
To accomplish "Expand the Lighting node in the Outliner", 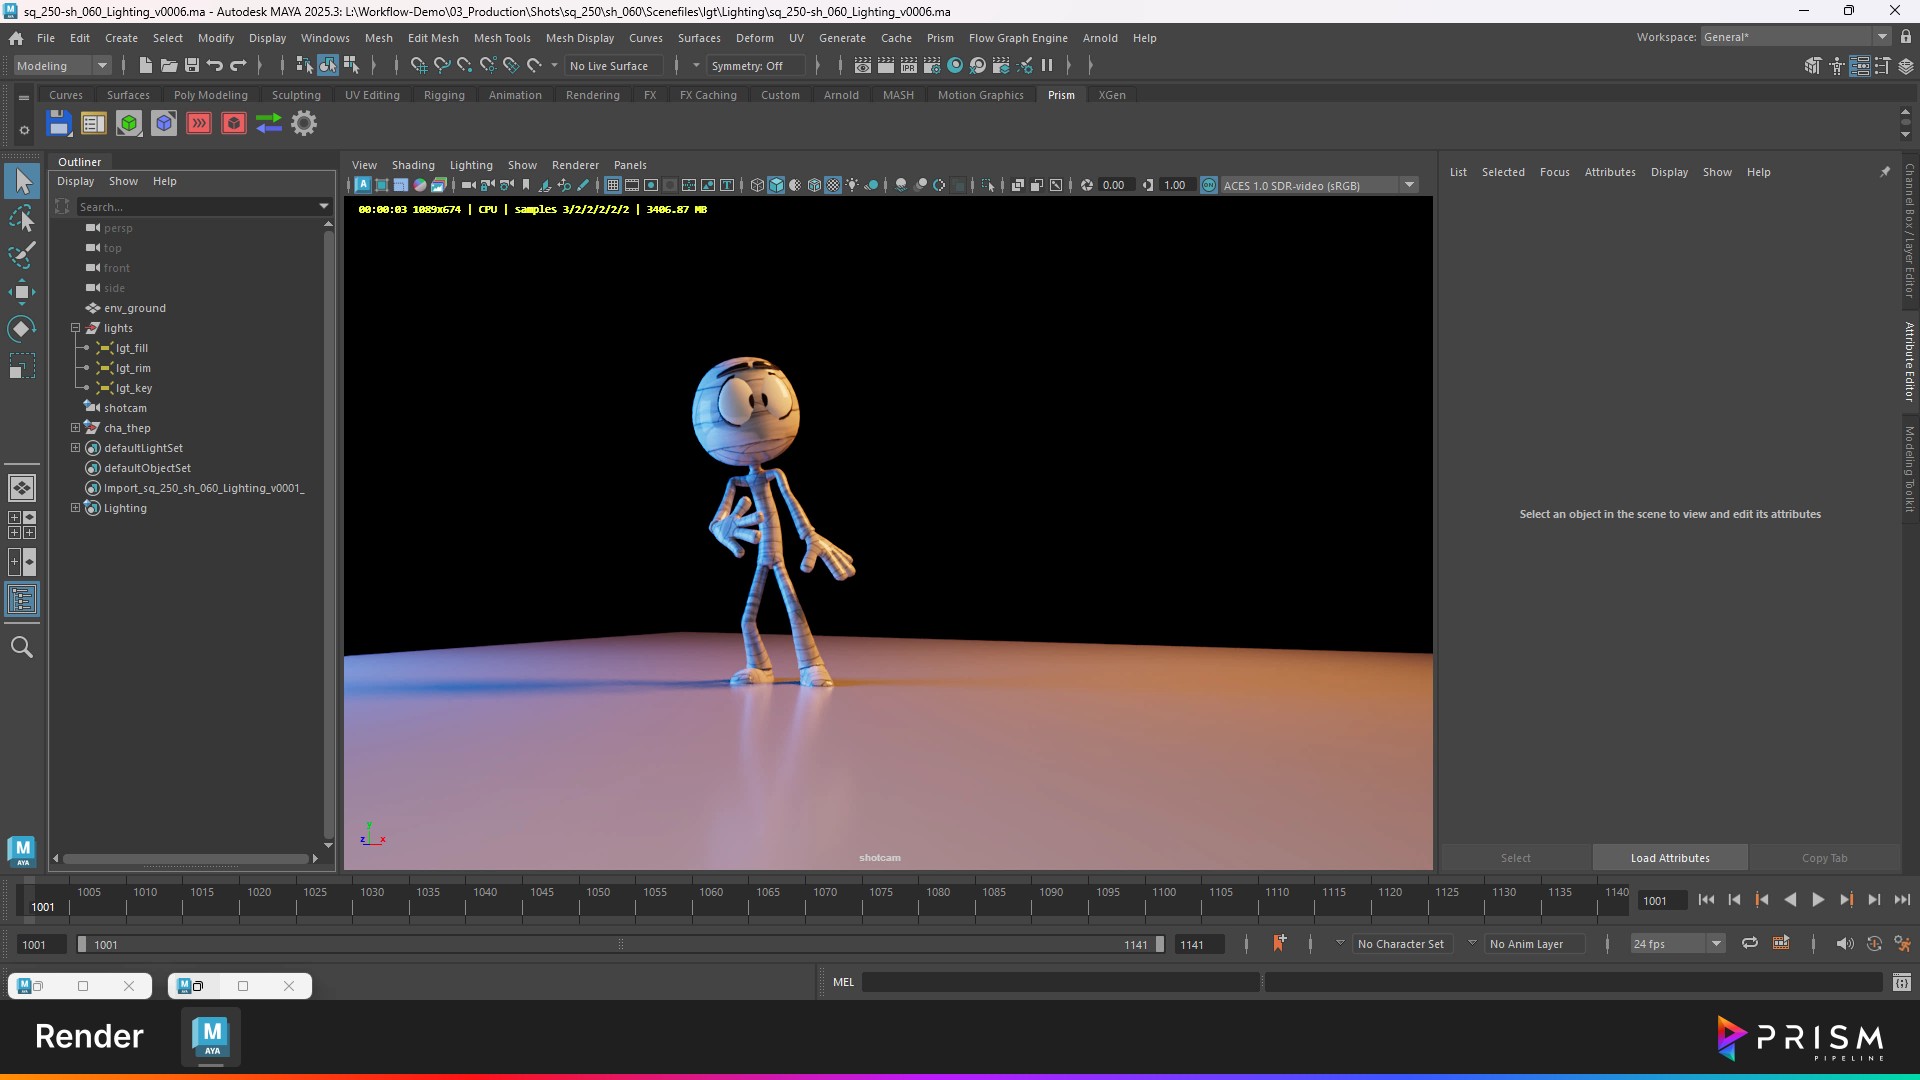I will pyautogui.click(x=75, y=508).
